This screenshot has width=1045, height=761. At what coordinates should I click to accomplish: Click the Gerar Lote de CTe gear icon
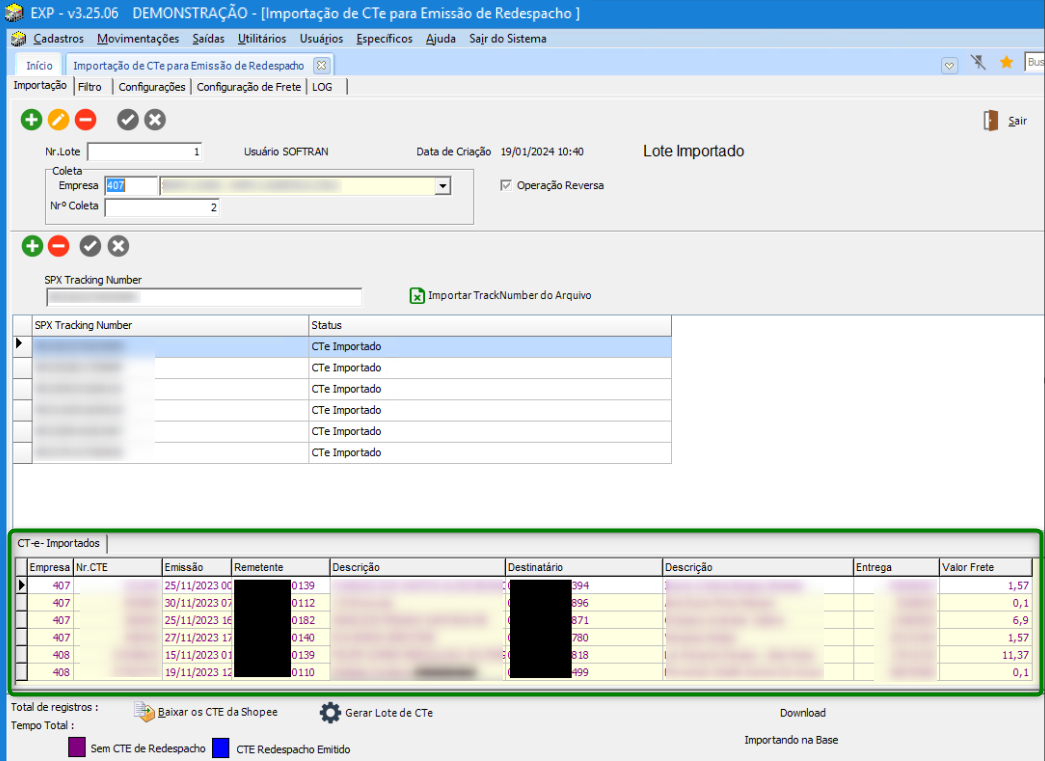[x=330, y=713]
